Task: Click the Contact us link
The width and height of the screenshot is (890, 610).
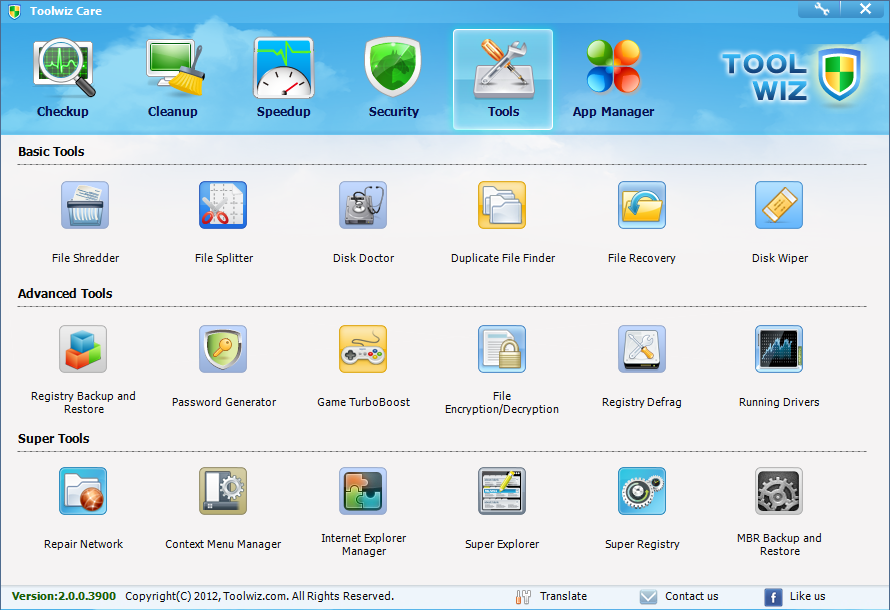Action: coord(691,596)
